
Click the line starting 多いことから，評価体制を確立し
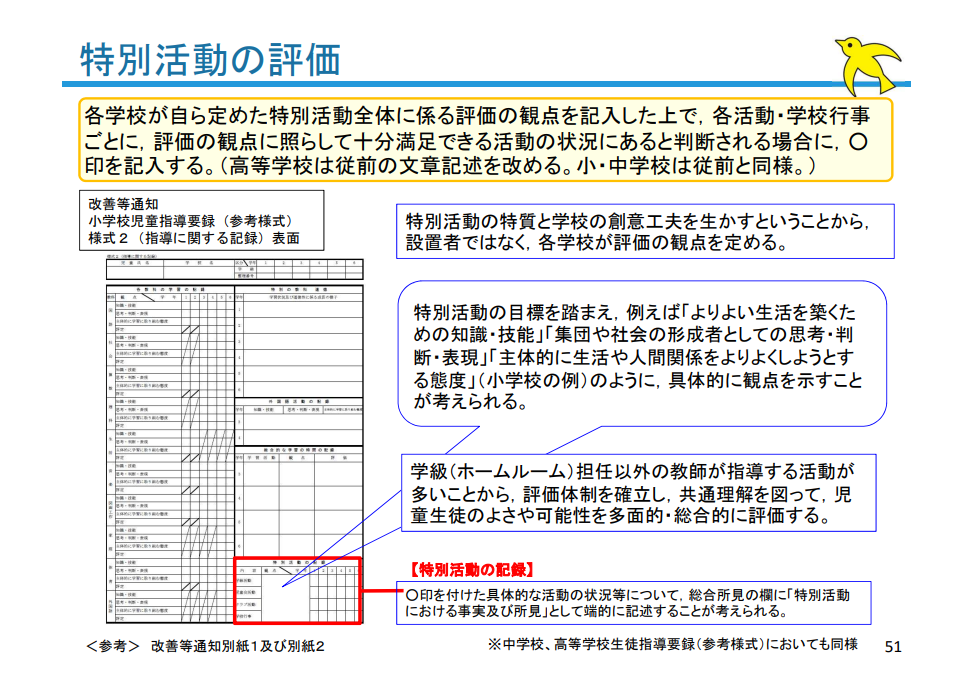click(x=631, y=494)
